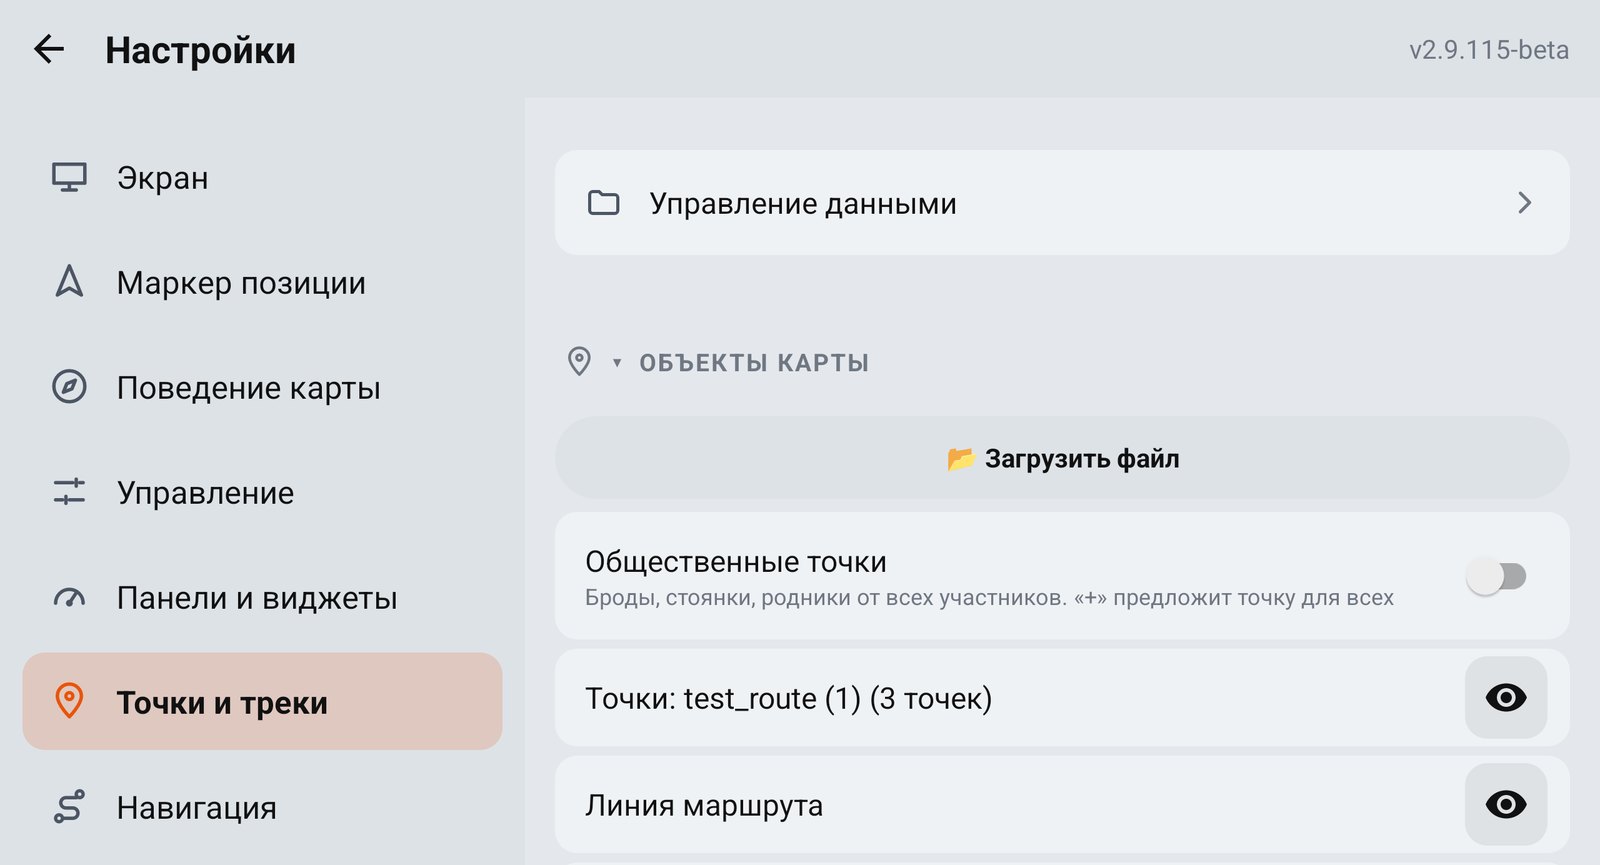Click the arrow icon beside Маркер позиции
The image size is (1600, 865).
coord(69,282)
